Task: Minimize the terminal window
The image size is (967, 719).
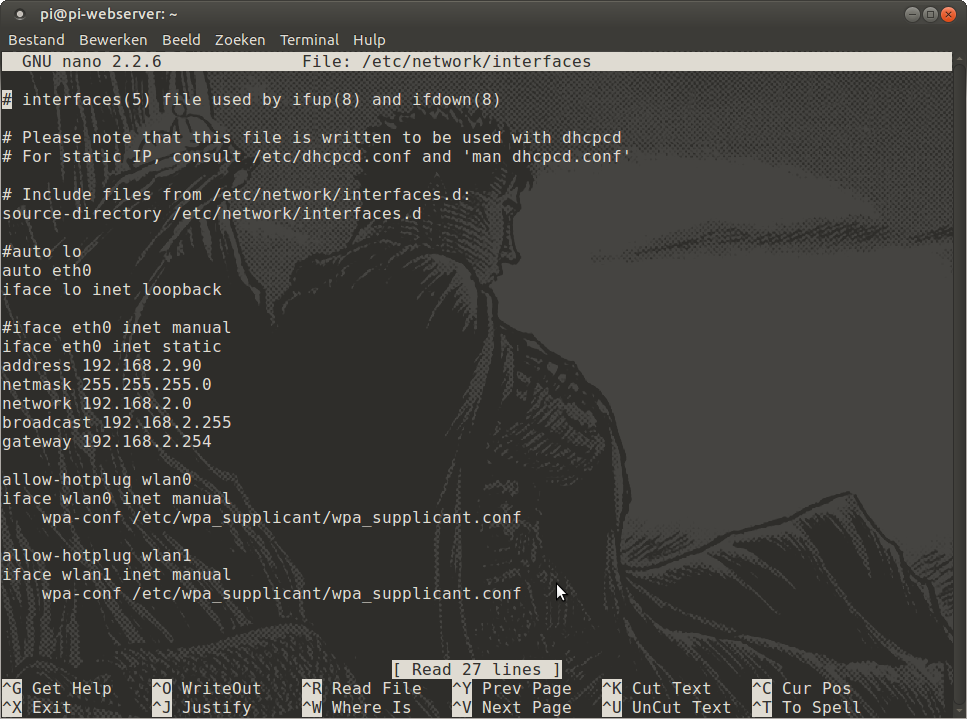Action: 912,14
